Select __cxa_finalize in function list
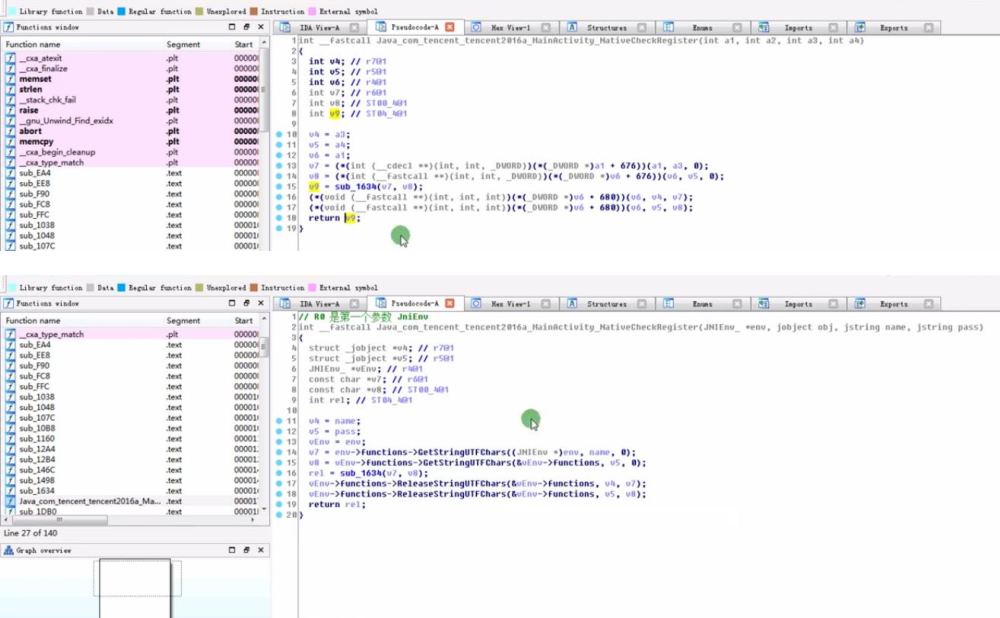 43,69
